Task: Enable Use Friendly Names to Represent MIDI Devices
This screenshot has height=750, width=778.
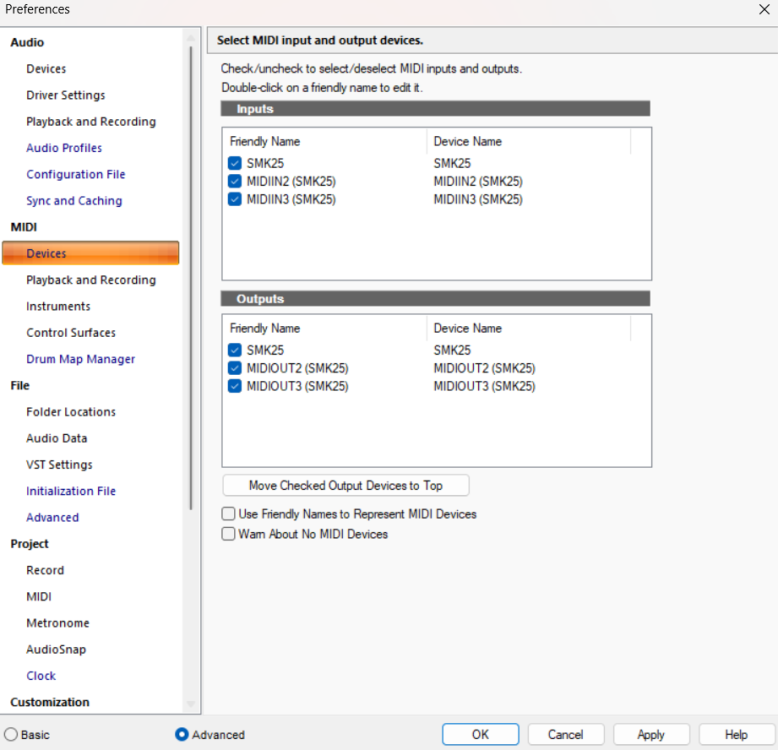Action: coord(228,514)
